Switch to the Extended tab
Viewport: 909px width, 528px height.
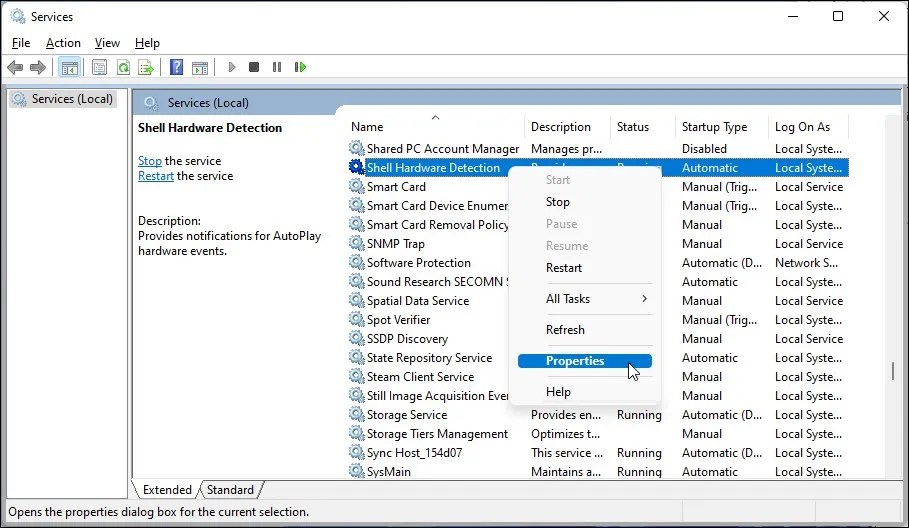point(167,490)
